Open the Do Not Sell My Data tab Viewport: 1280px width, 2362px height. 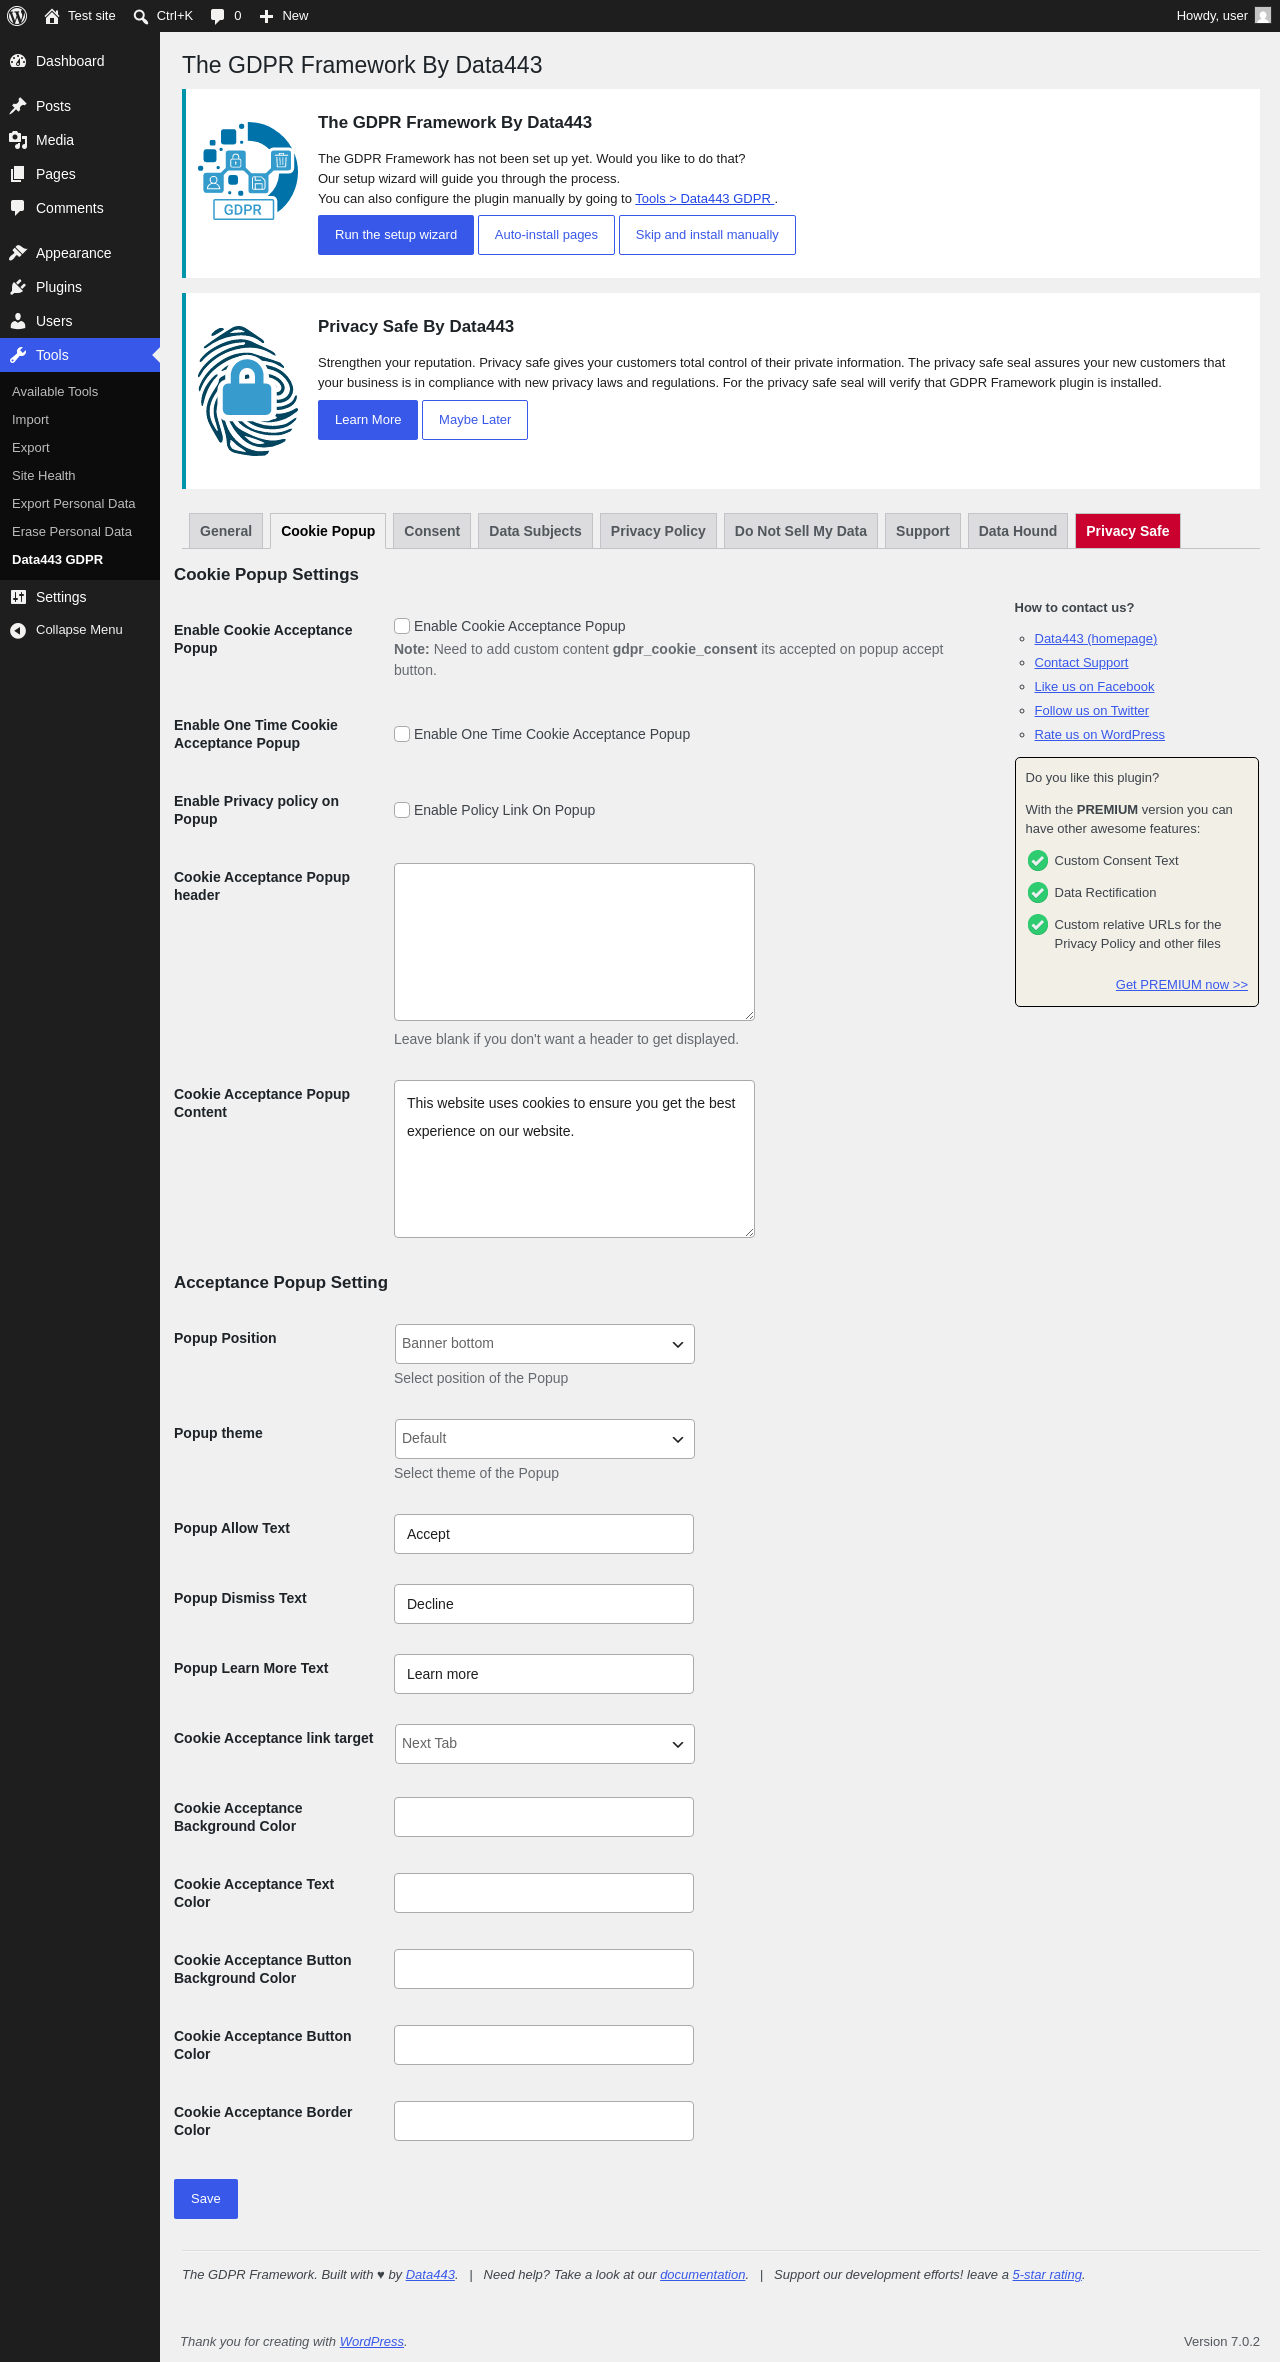(x=801, y=531)
